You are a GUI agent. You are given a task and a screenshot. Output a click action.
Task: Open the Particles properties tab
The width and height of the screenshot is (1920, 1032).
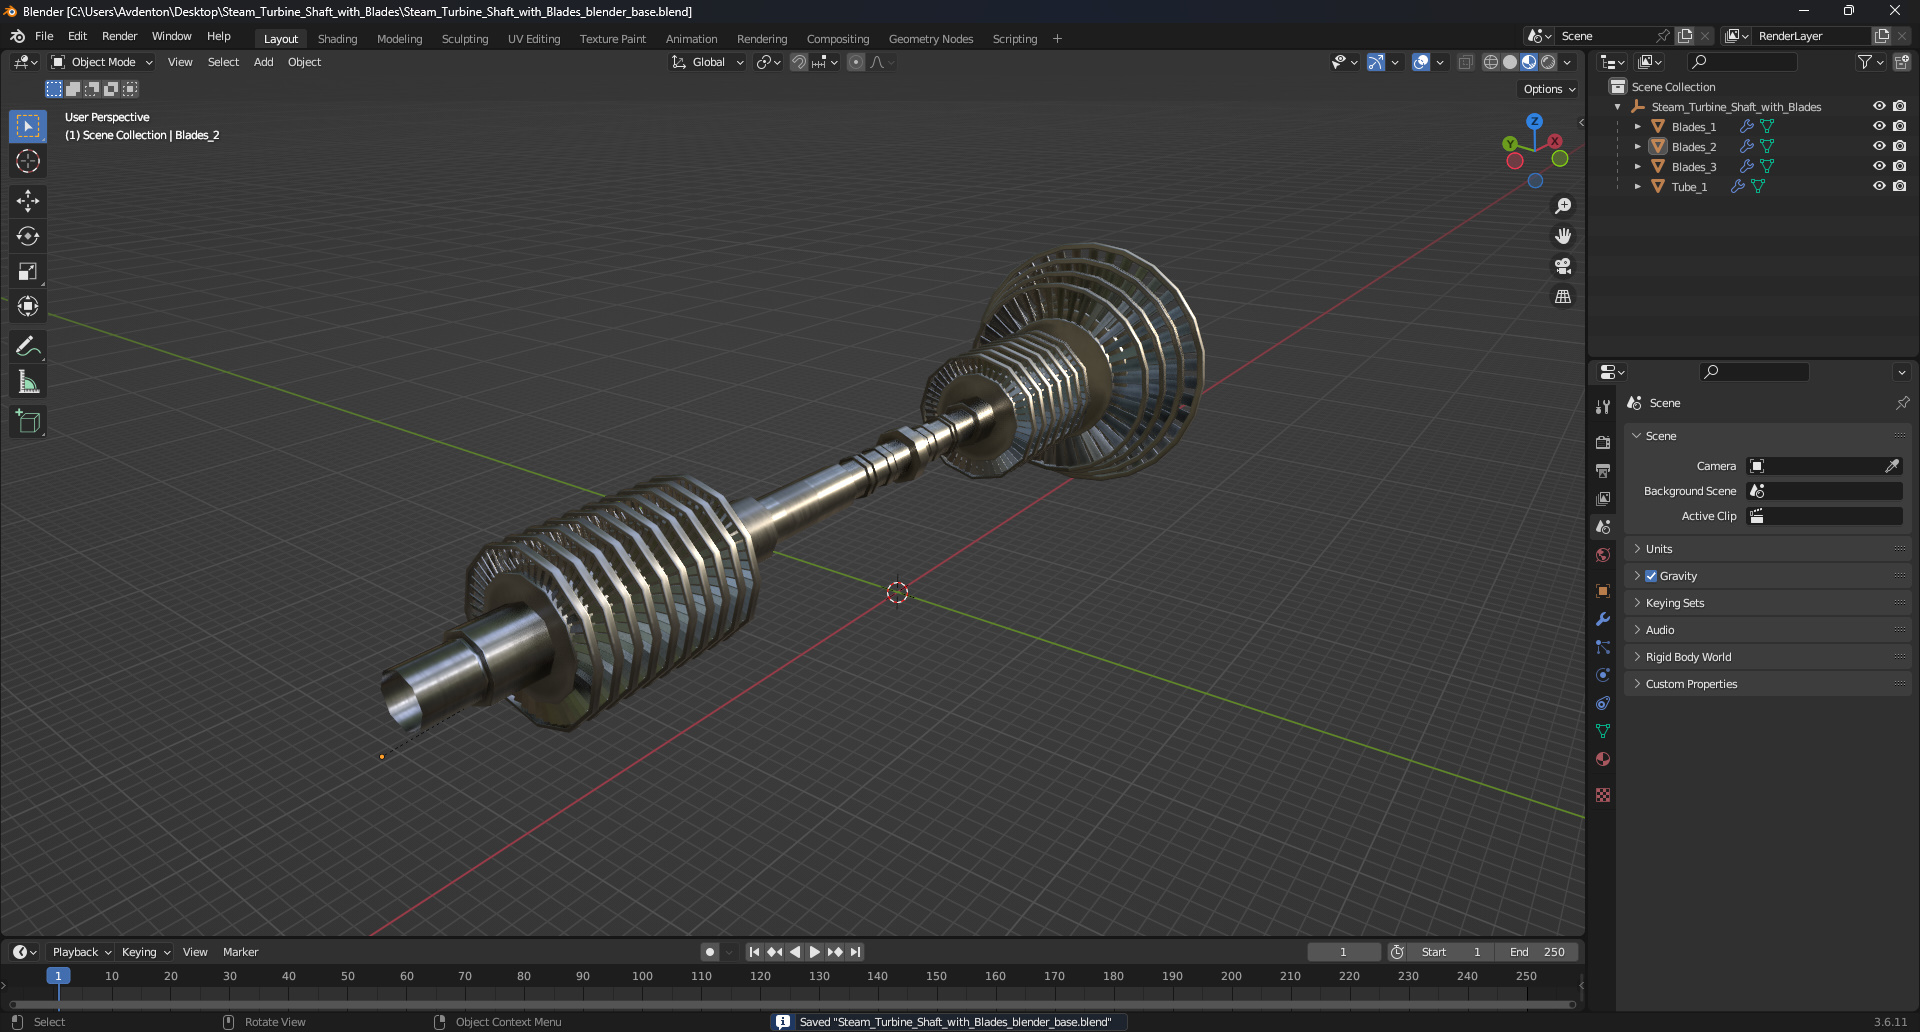[1603, 647]
